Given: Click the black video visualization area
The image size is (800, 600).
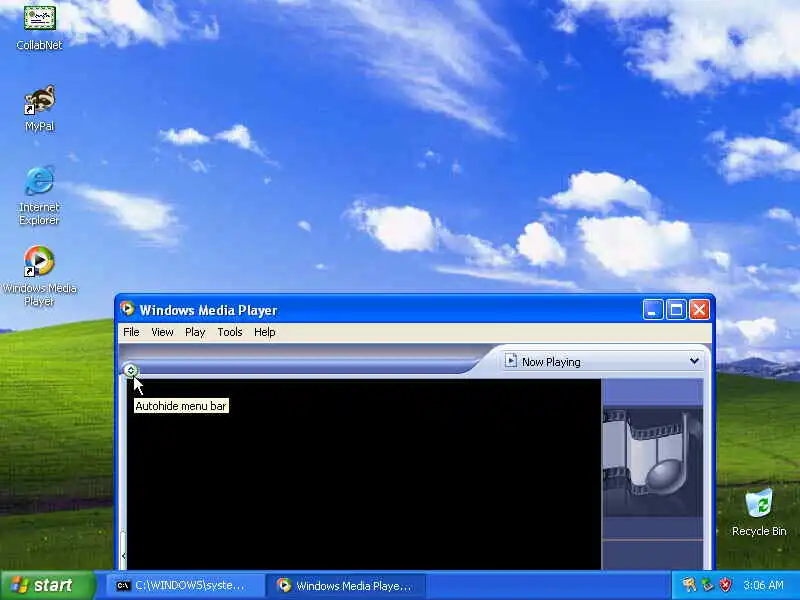Looking at the screenshot, I should pyautogui.click(x=364, y=474).
